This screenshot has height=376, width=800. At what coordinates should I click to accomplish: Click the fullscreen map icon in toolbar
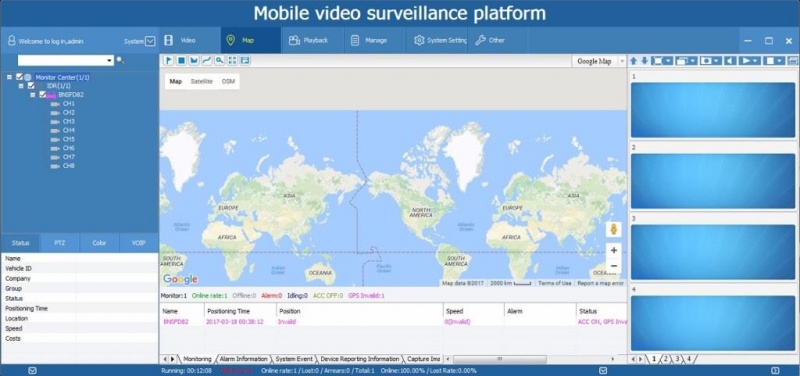click(x=232, y=61)
